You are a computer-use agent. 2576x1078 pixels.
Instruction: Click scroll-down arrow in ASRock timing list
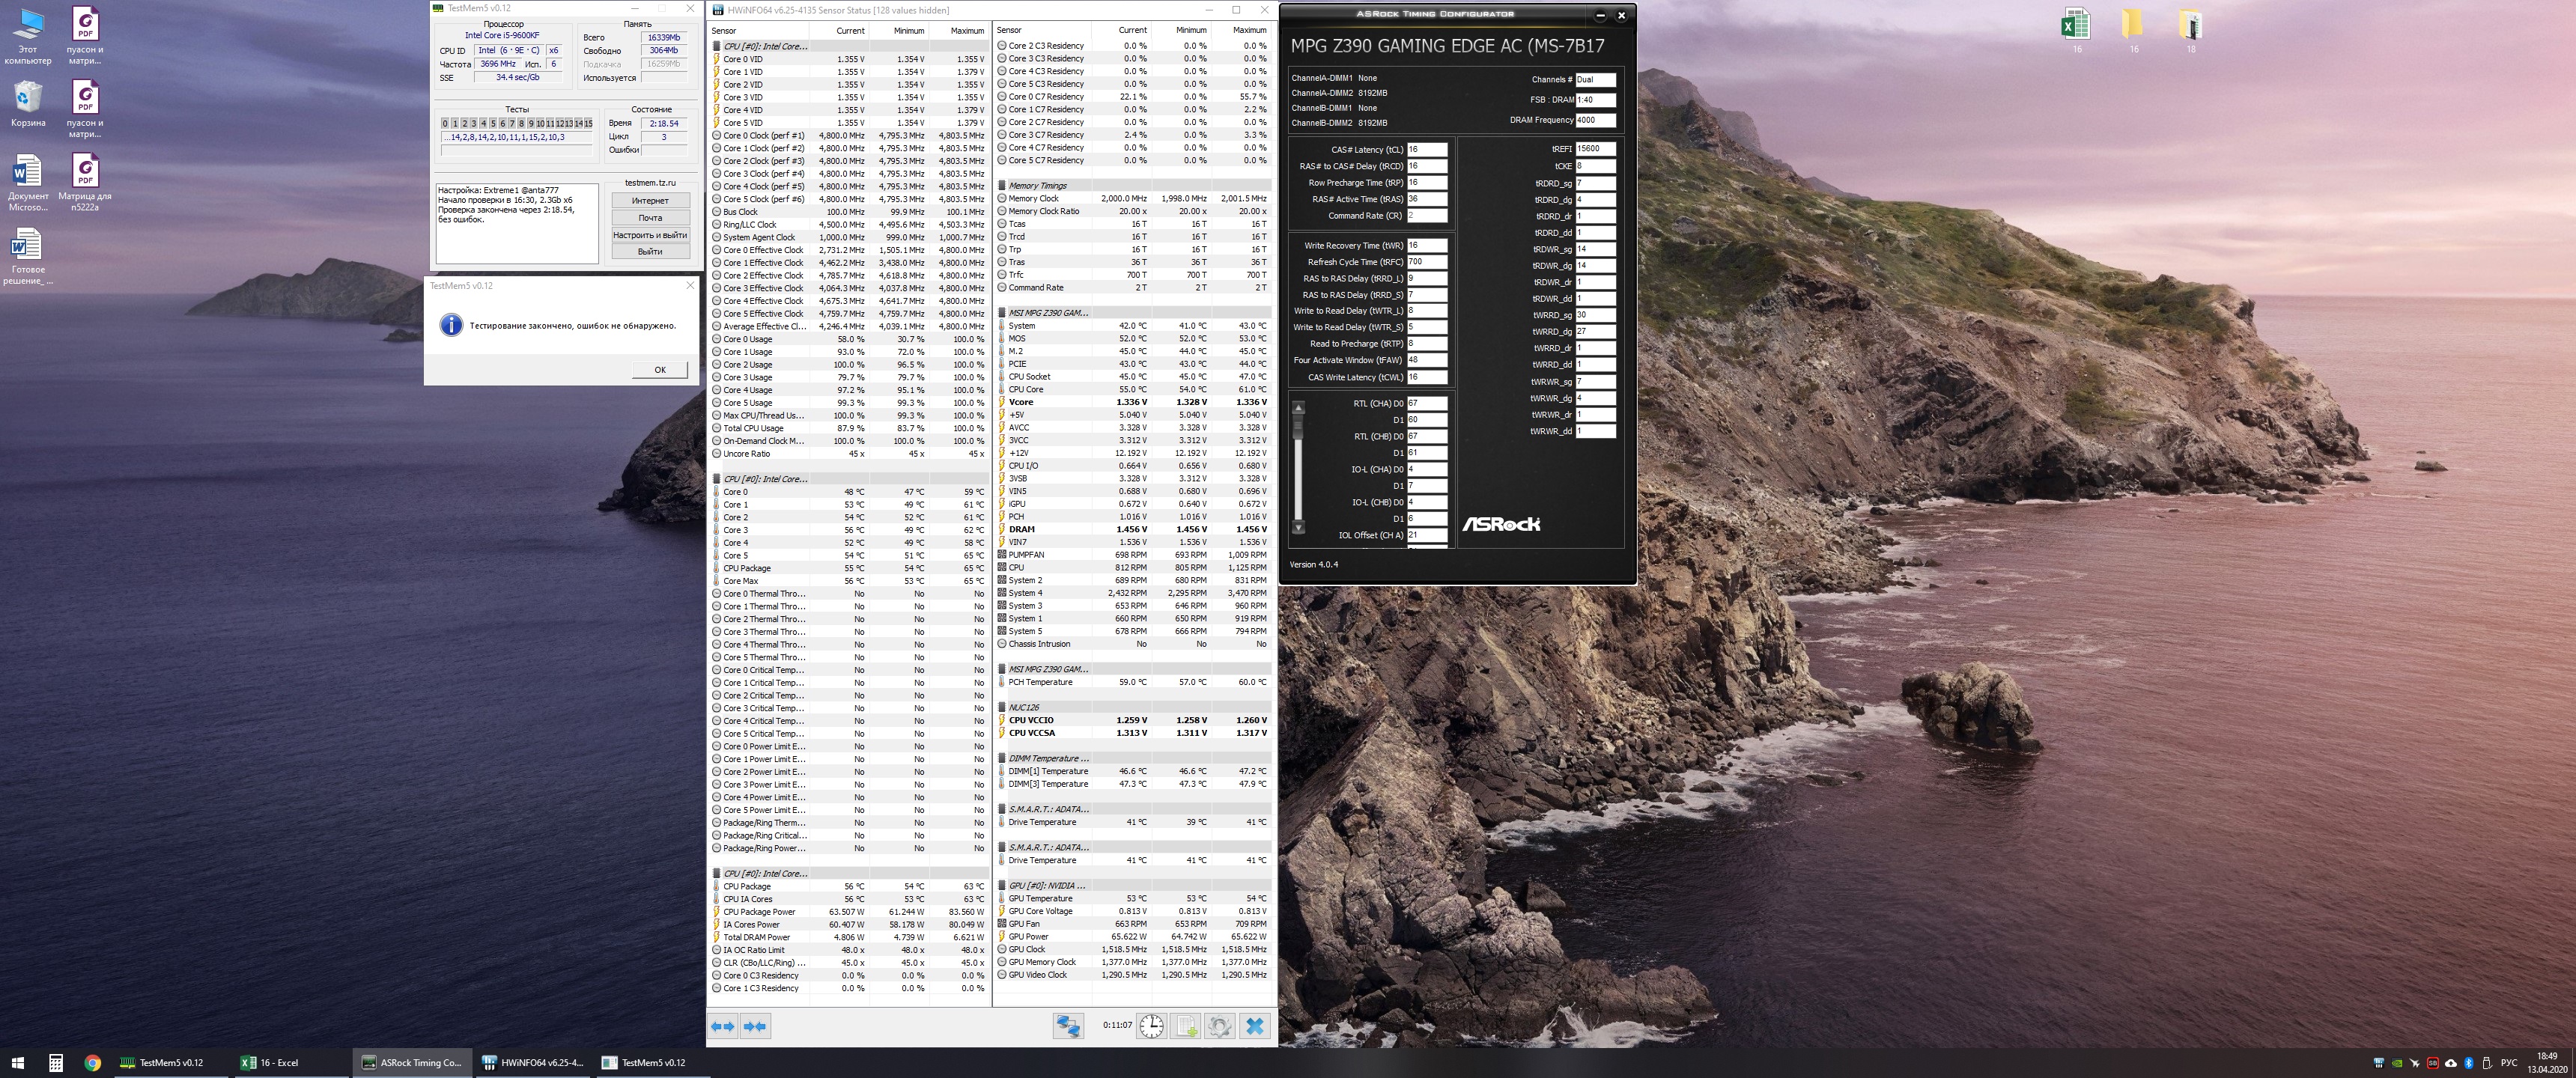tap(1299, 527)
